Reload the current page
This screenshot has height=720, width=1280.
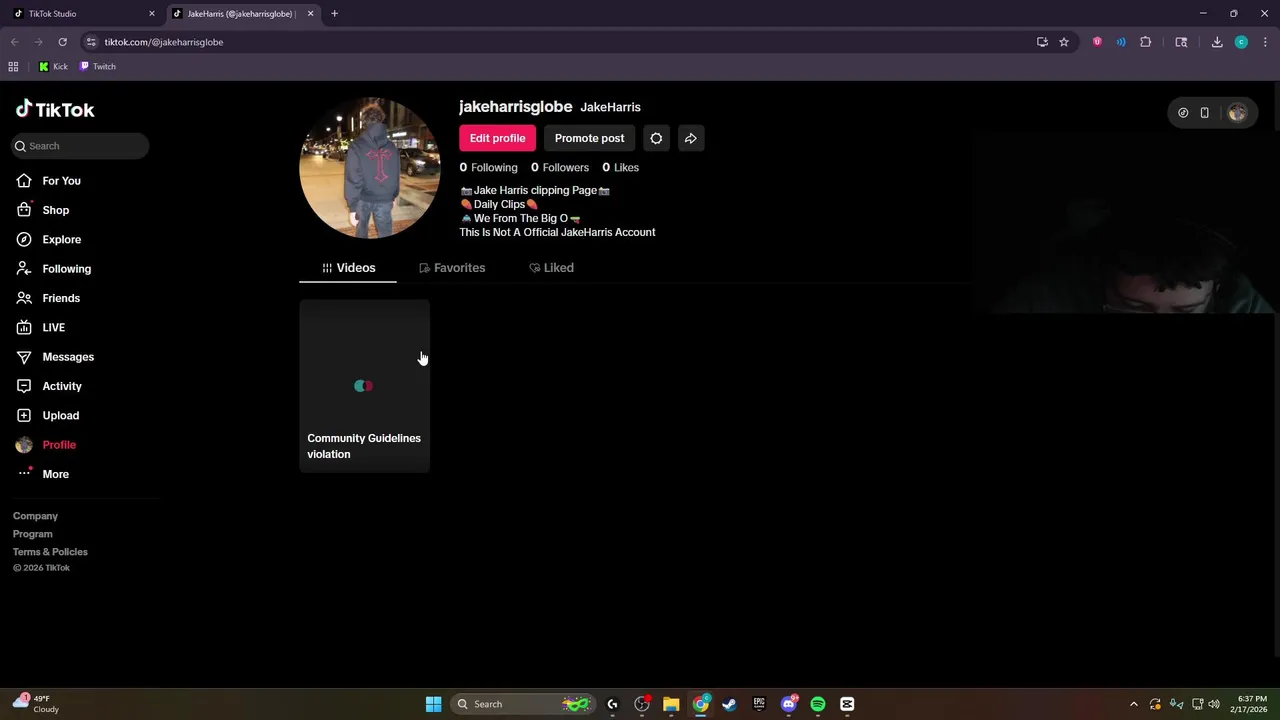[62, 42]
